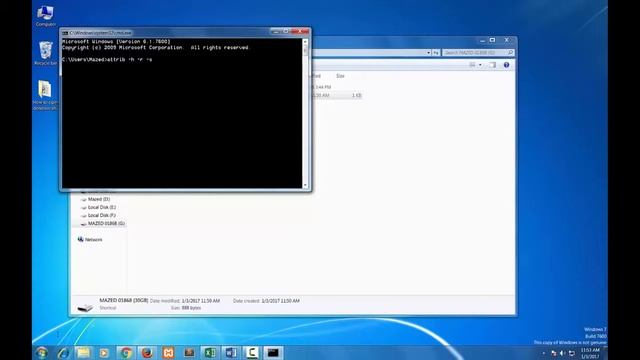The height and width of the screenshot is (360, 640).
Task: Click the taskbar clock showing 11:53 AM
Action: [x=590, y=353]
